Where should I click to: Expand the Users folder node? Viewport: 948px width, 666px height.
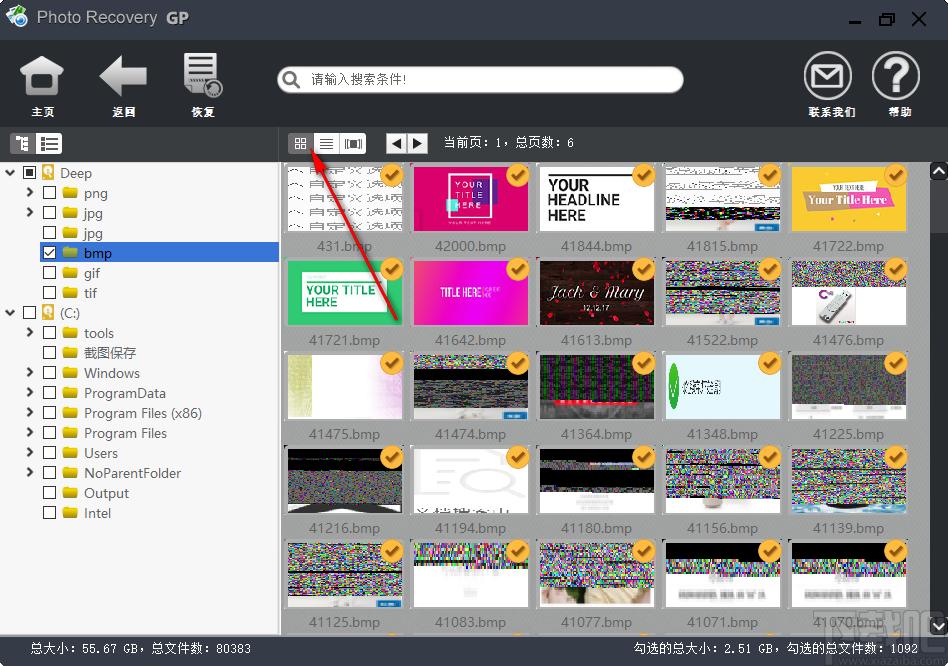click(x=30, y=453)
